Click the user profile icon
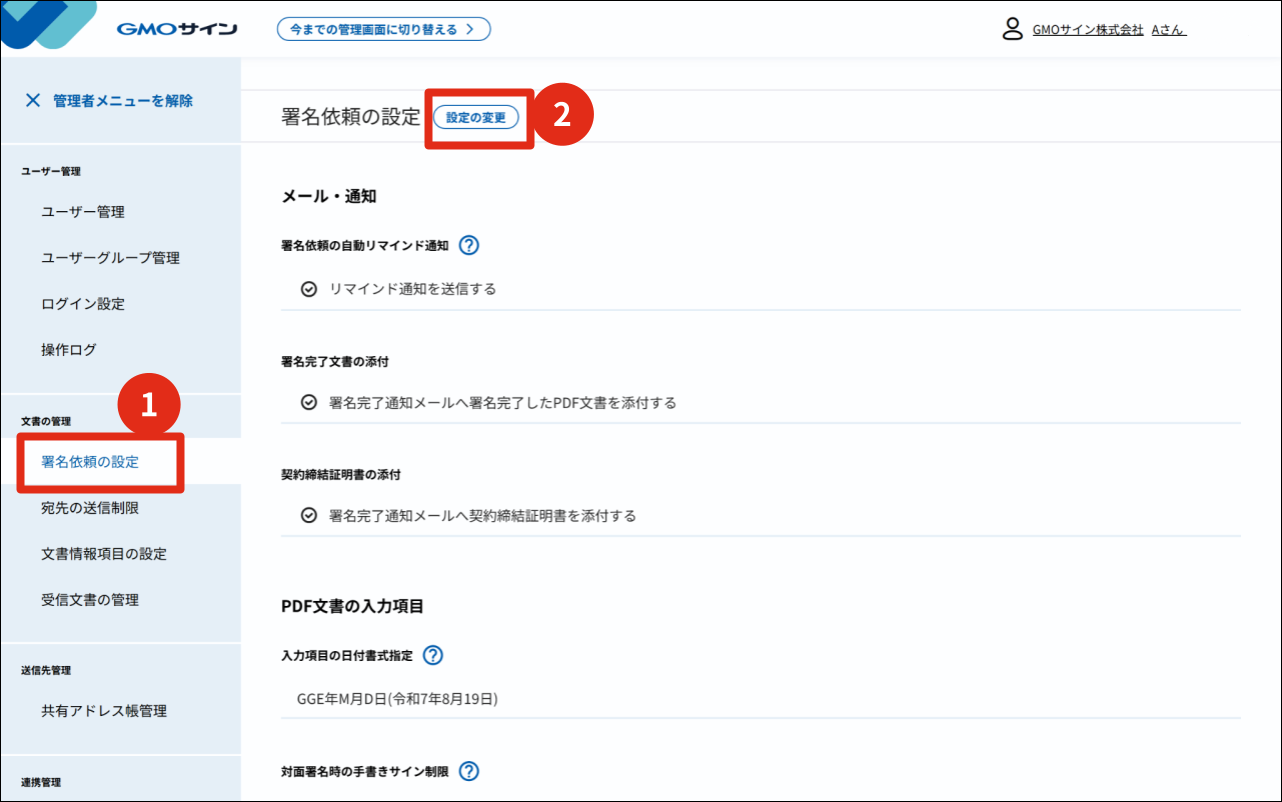The width and height of the screenshot is (1282, 802). point(1012,29)
